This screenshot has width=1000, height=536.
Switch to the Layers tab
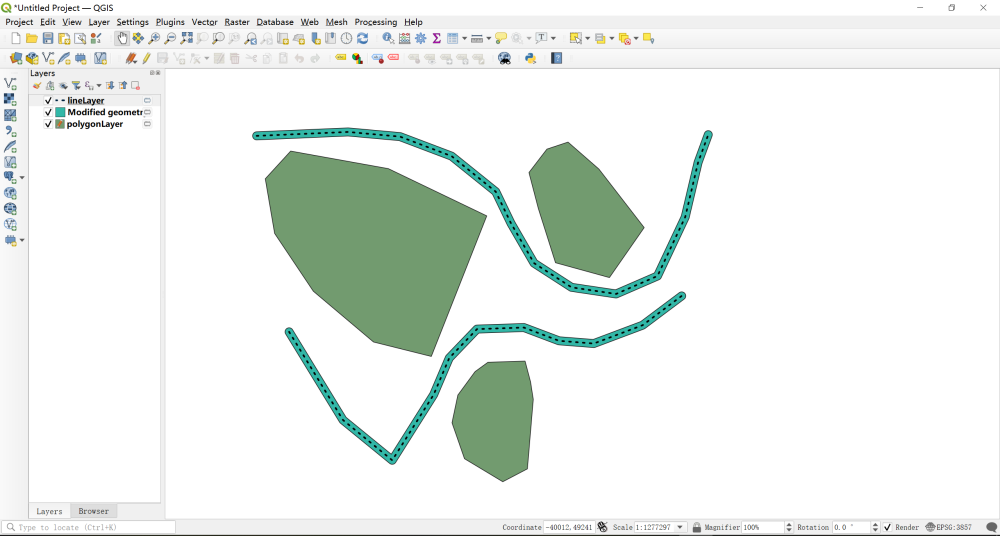coord(49,511)
